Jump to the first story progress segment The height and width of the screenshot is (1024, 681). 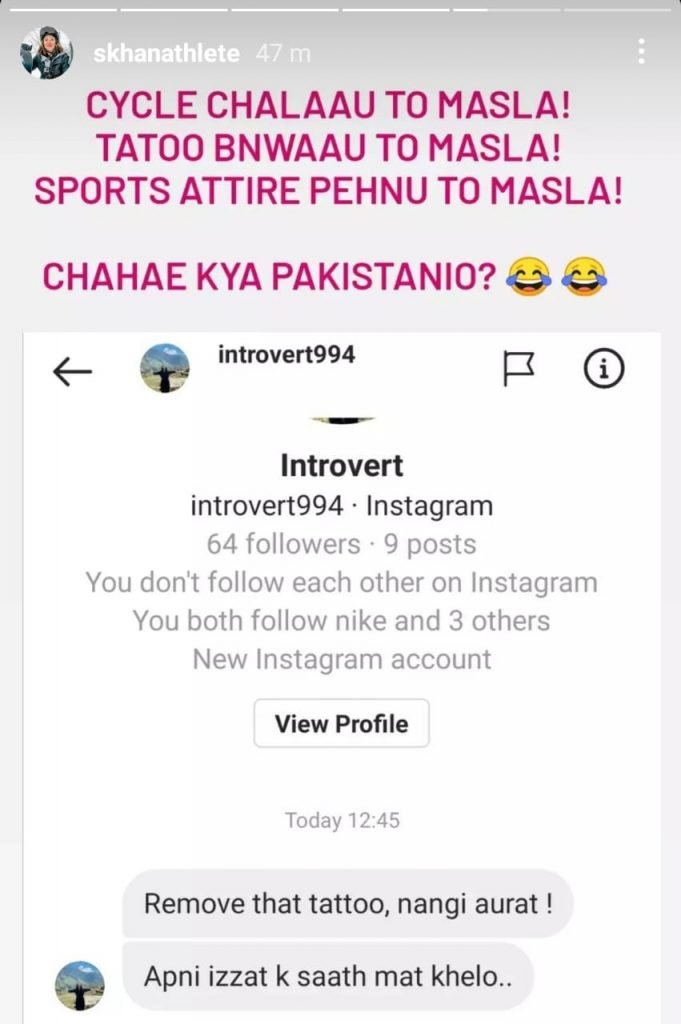(x=63, y=10)
